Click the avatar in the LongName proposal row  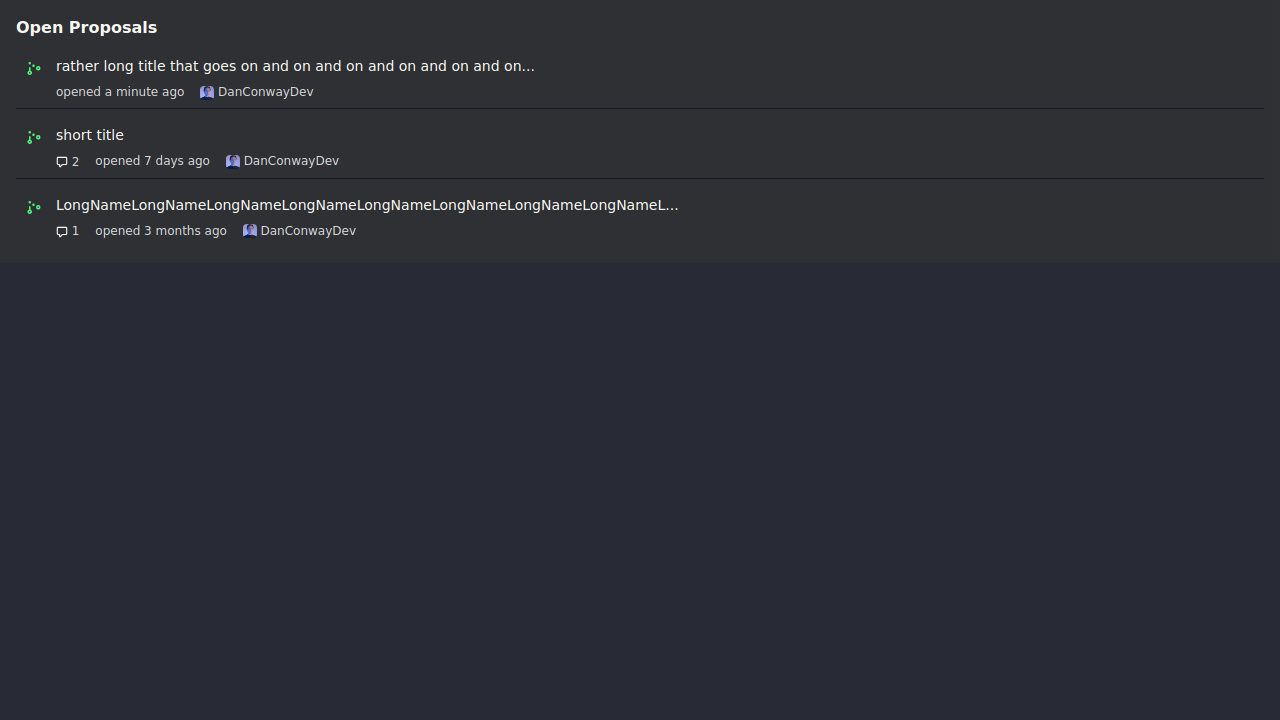250,231
